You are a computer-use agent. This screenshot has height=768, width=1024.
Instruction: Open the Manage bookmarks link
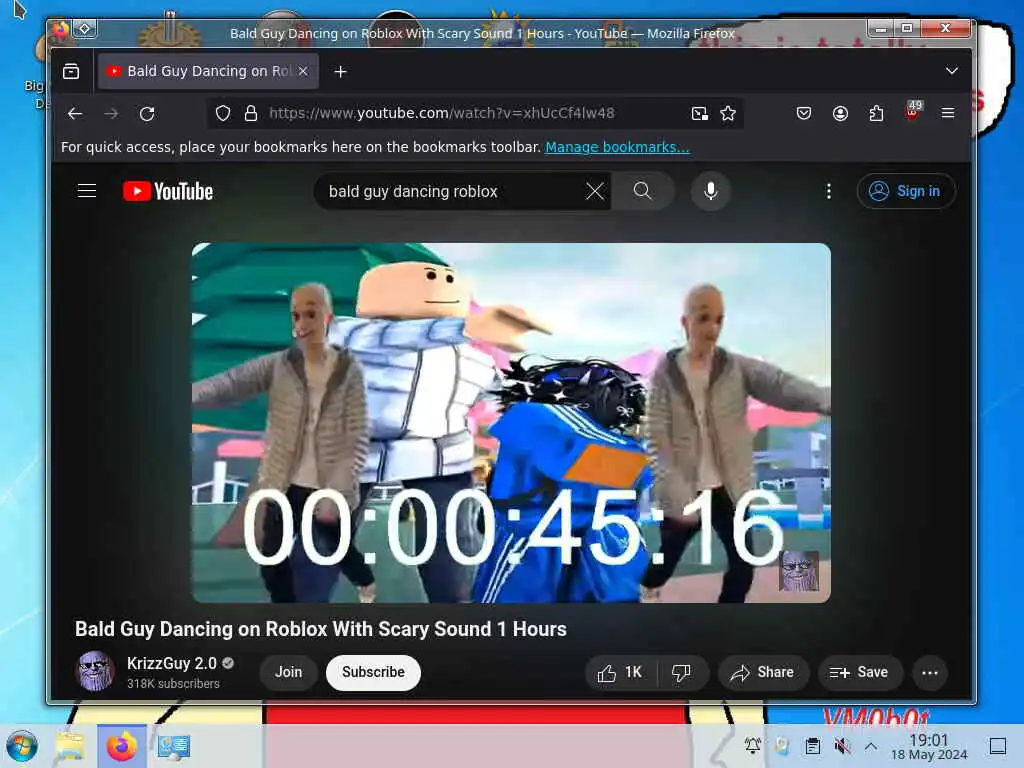click(617, 147)
